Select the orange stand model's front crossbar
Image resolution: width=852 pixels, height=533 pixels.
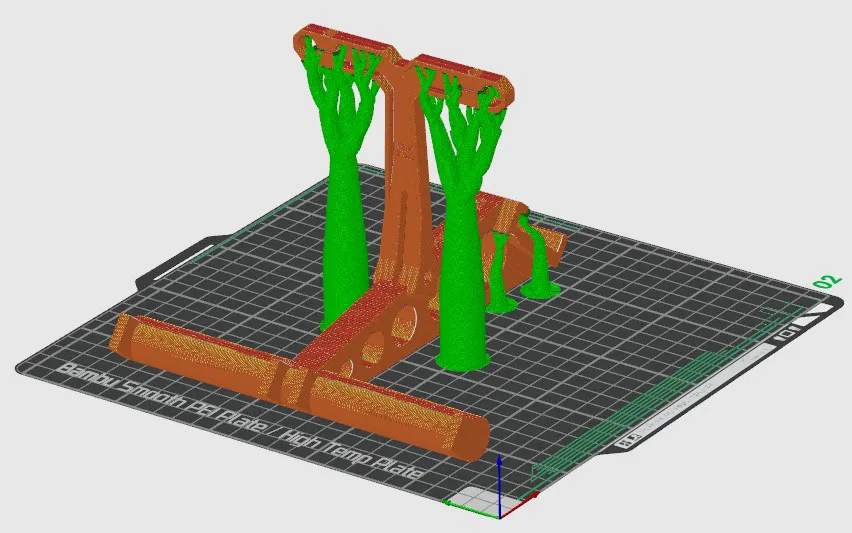pyautogui.click(x=299, y=387)
